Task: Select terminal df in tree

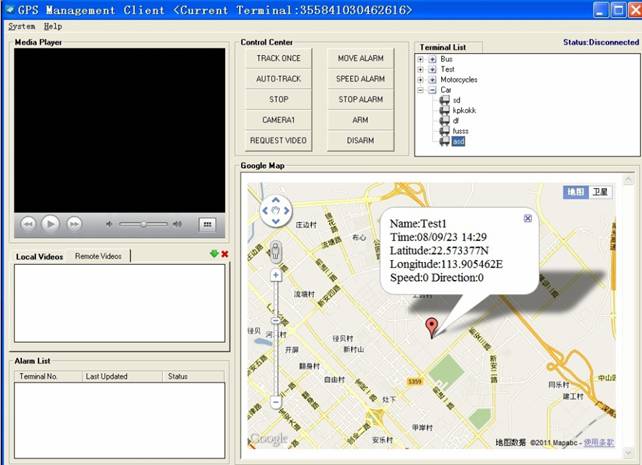Action: click(x=456, y=120)
